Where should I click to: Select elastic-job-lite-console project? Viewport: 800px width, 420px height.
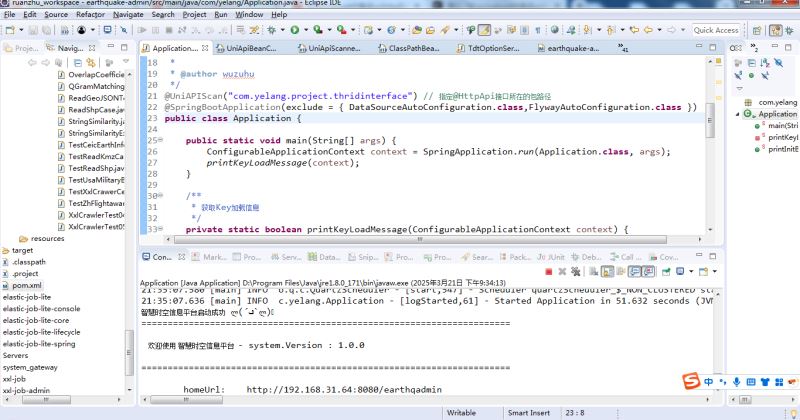tap(41, 309)
